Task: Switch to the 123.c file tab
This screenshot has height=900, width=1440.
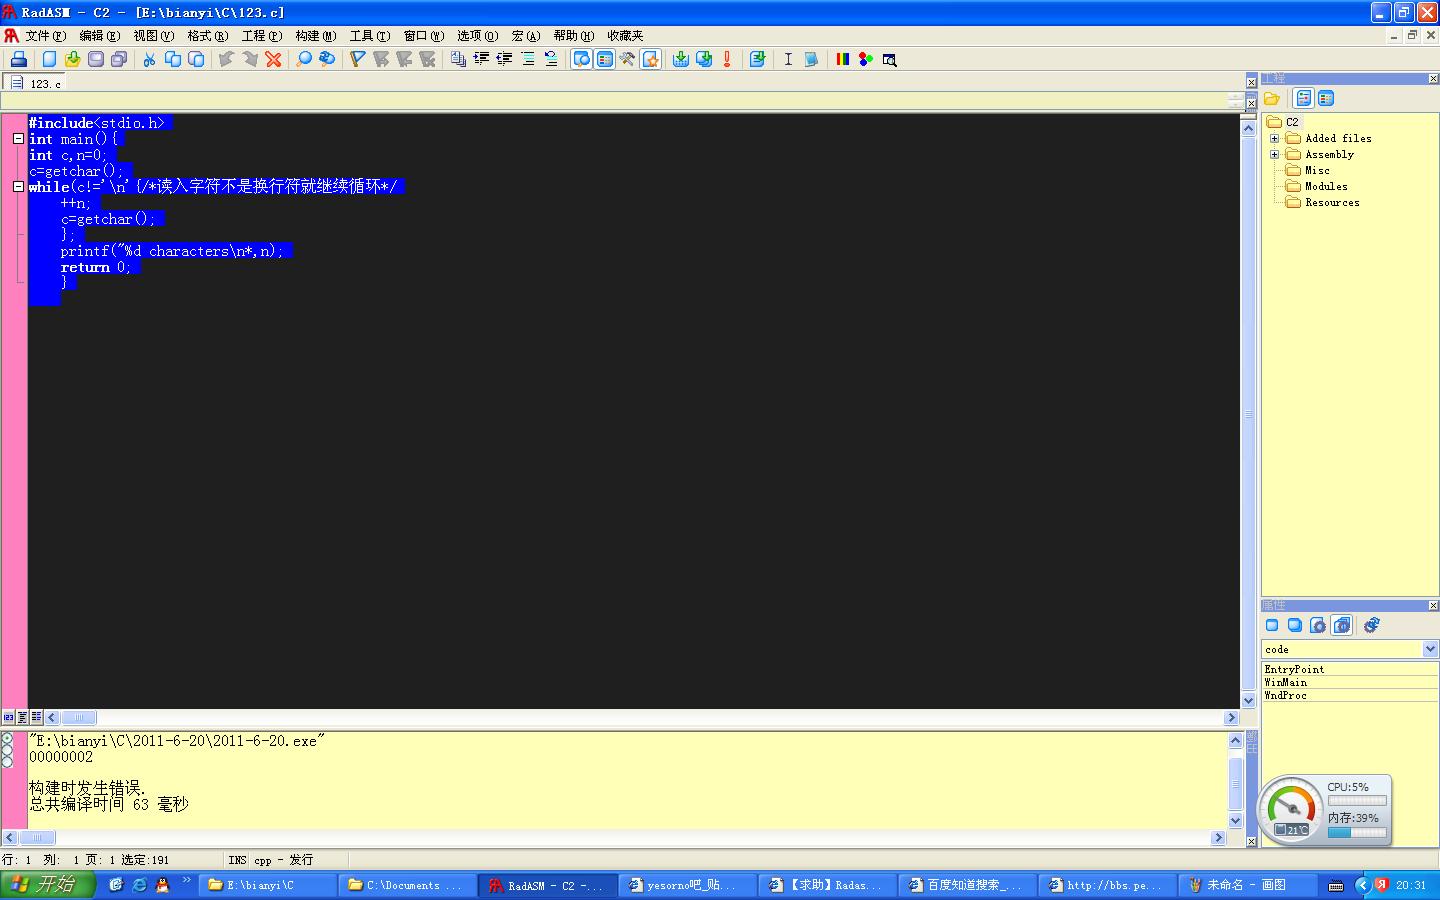Action: click(36, 83)
